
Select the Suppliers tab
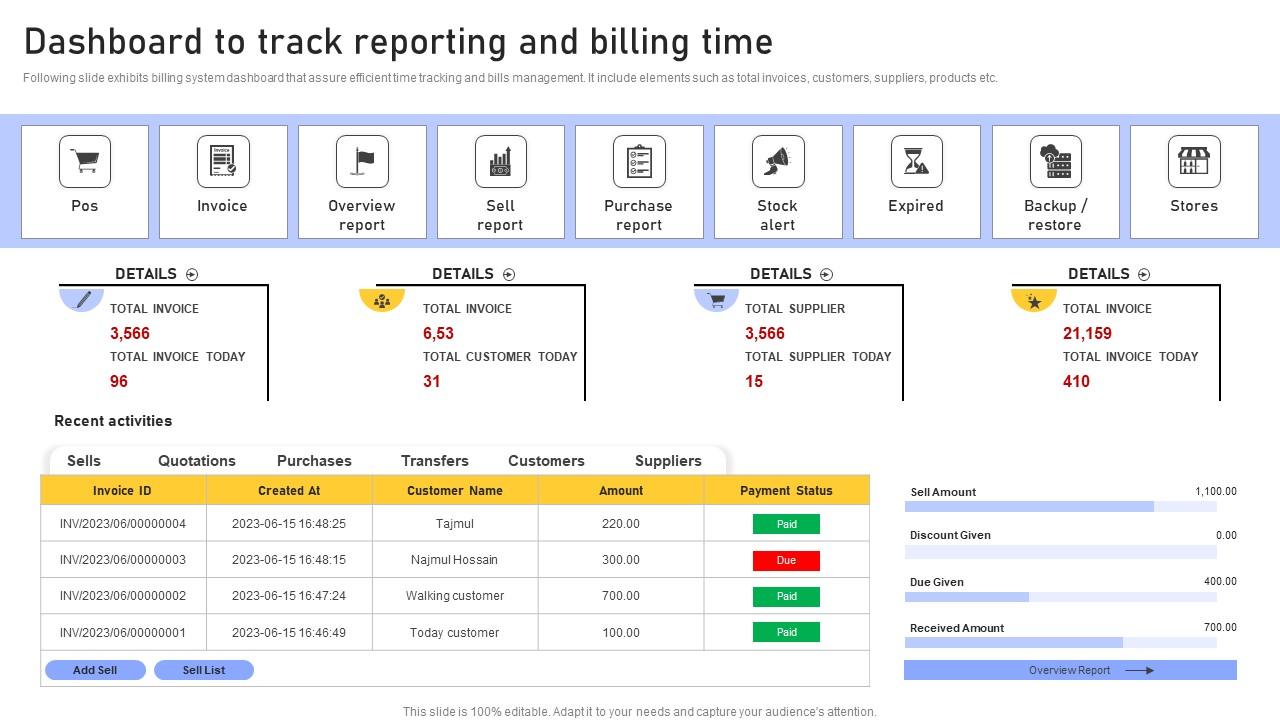[668, 461]
